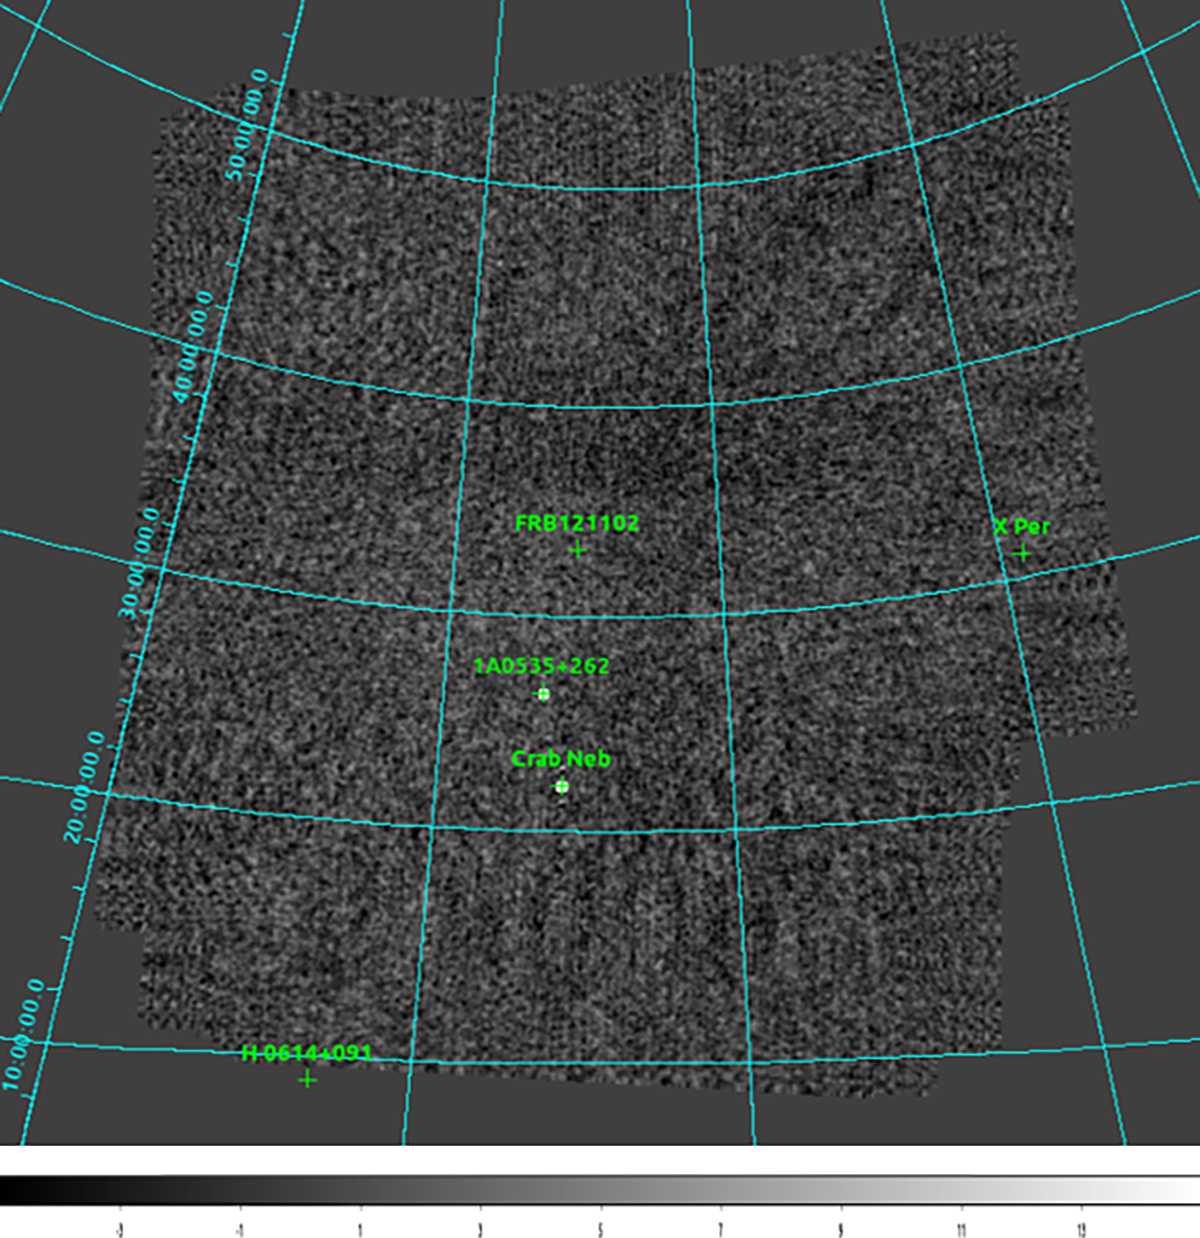
Task: Select the X Per cross marker
Action: (x=1021, y=553)
